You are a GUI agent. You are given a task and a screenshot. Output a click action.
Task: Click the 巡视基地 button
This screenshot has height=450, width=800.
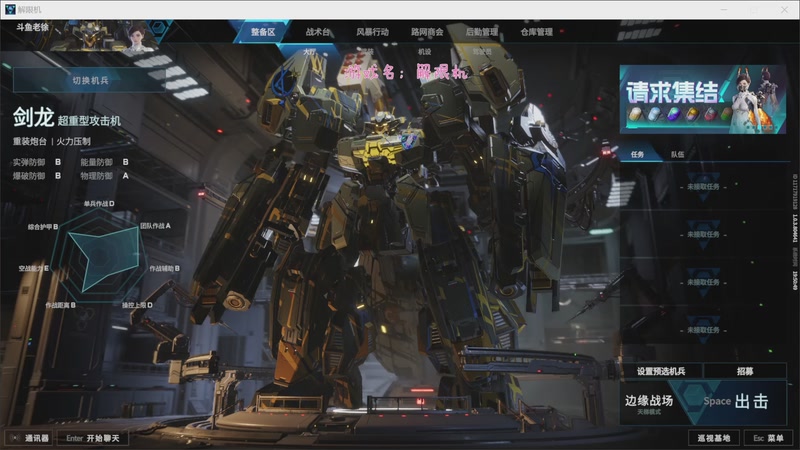[713, 438]
